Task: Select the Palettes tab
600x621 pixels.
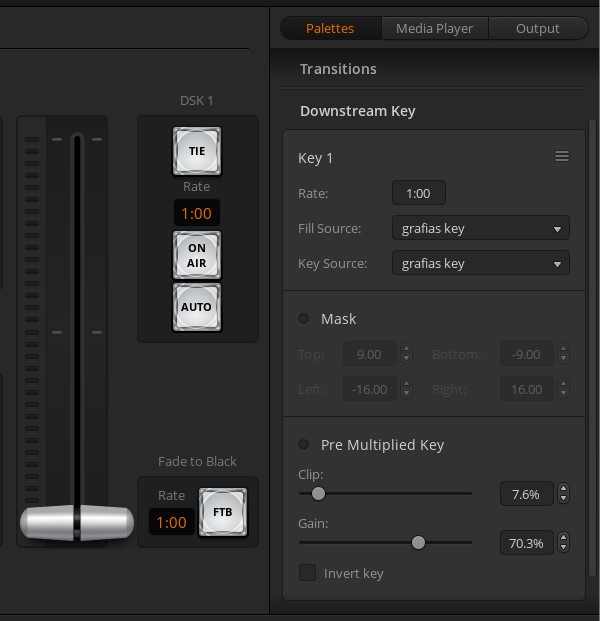Action: [x=330, y=28]
